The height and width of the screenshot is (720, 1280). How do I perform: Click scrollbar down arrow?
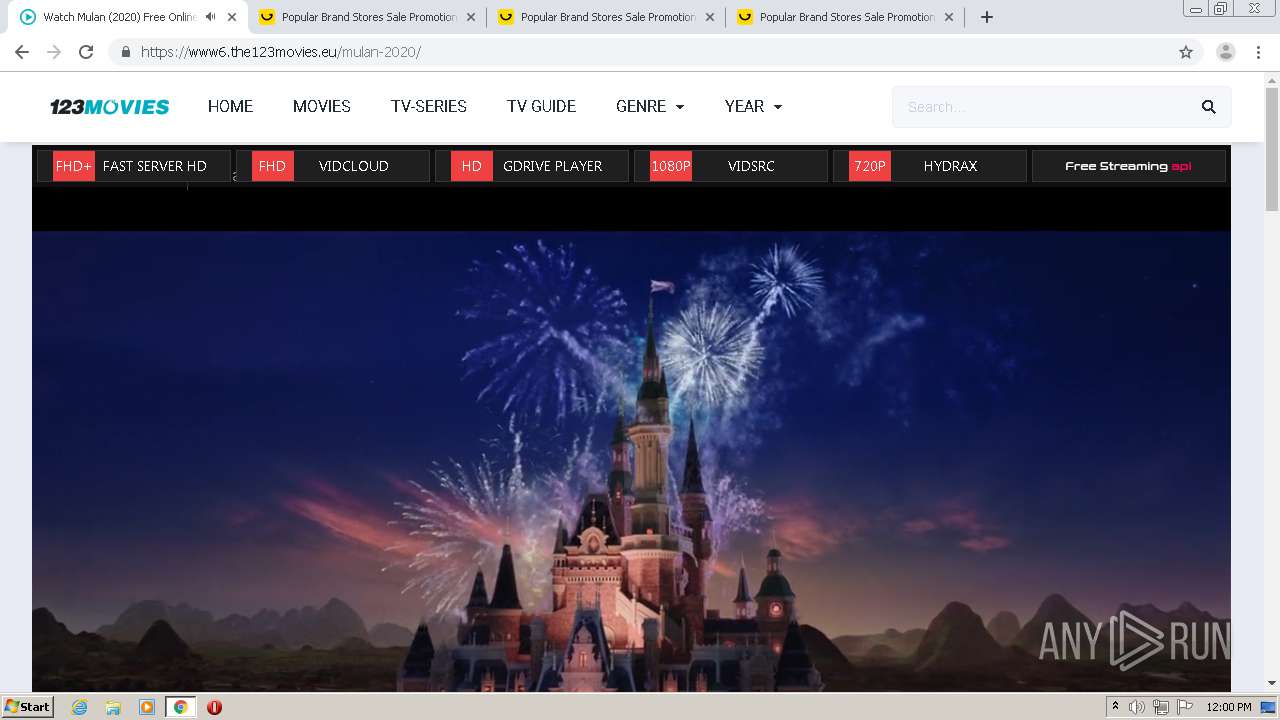pos(1272,683)
